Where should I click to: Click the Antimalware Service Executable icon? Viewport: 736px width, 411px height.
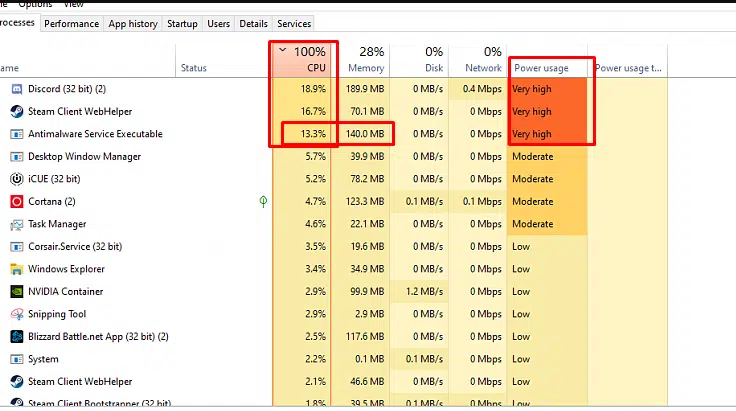pyautogui.click(x=16, y=134)
